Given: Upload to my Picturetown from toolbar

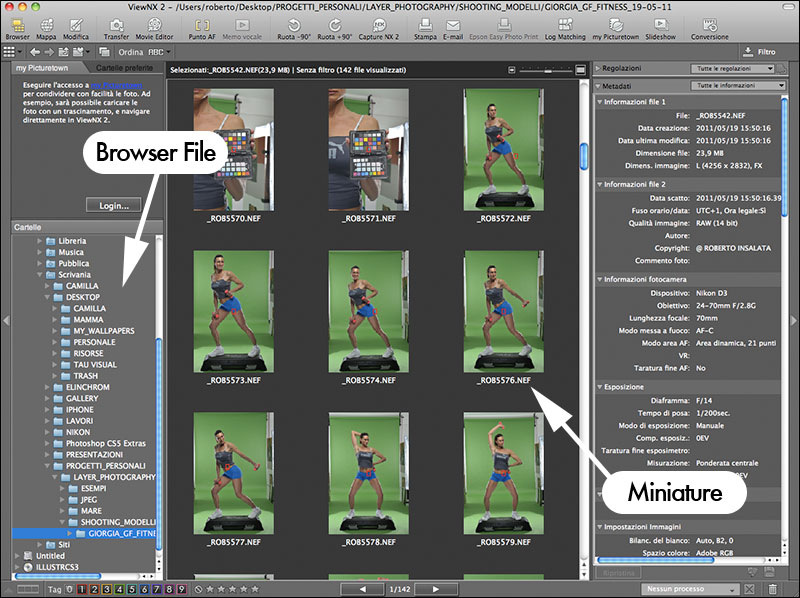Looking at the screenshot, I should (x=615, y=29).
